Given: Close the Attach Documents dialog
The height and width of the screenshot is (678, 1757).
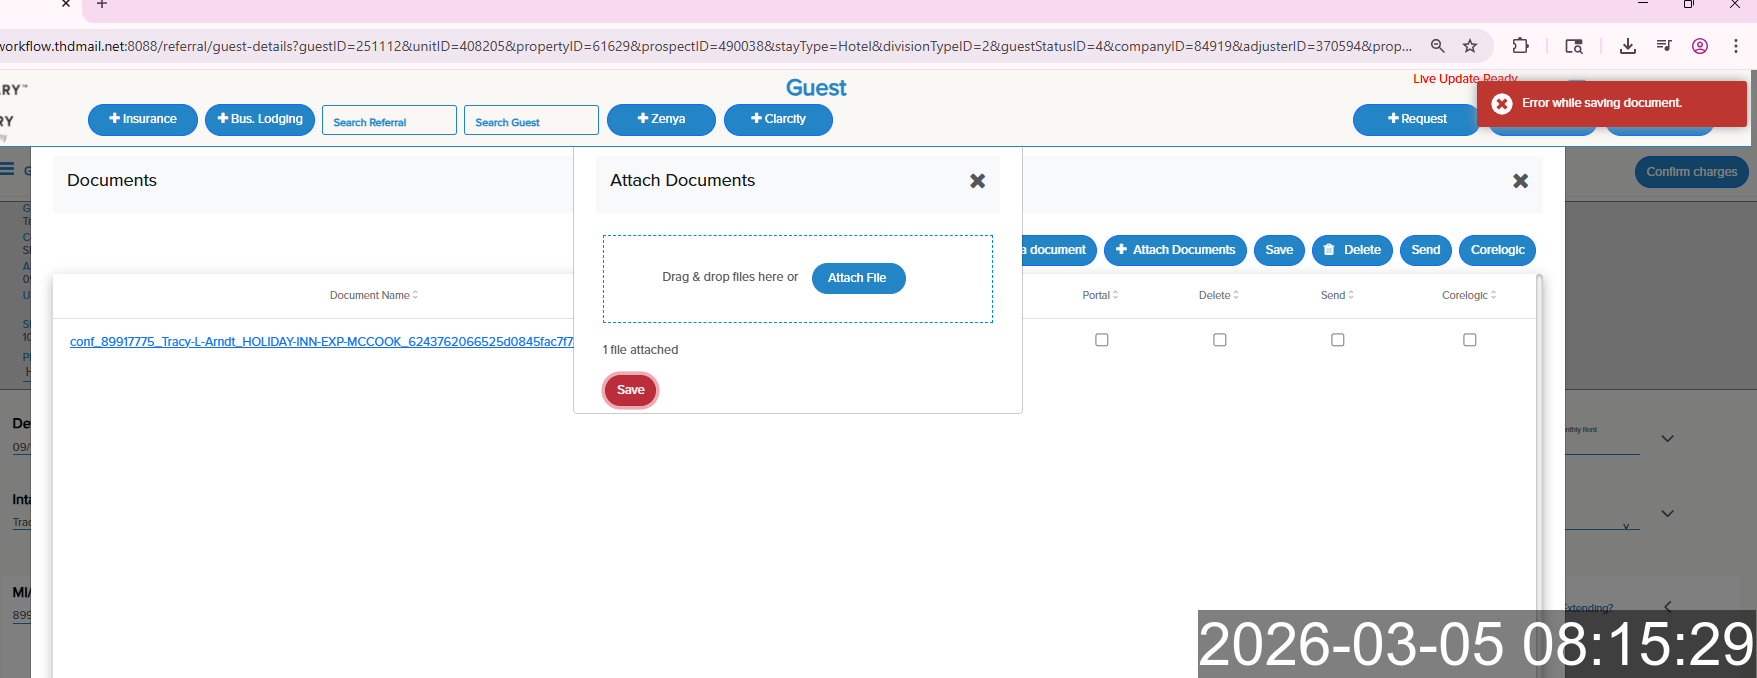Looking at the screenshot, I should 977,181.
